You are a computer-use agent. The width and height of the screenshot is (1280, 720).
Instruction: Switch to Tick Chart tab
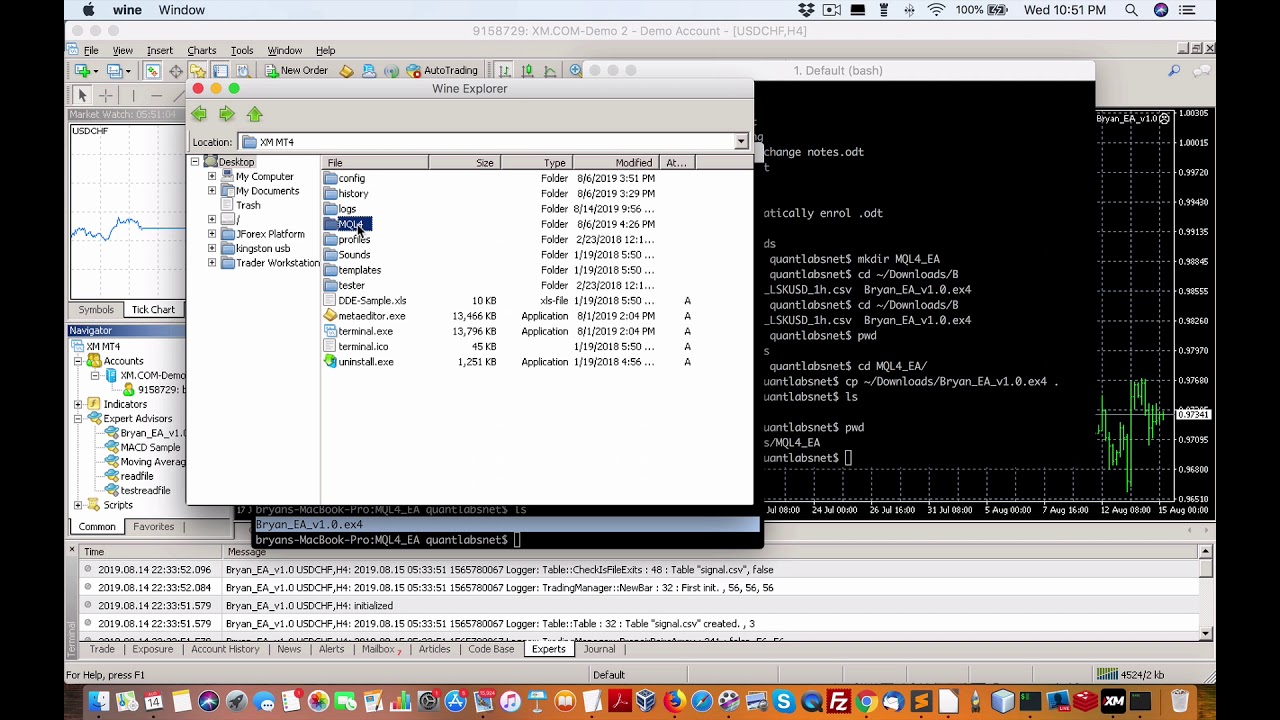(153, 310)
